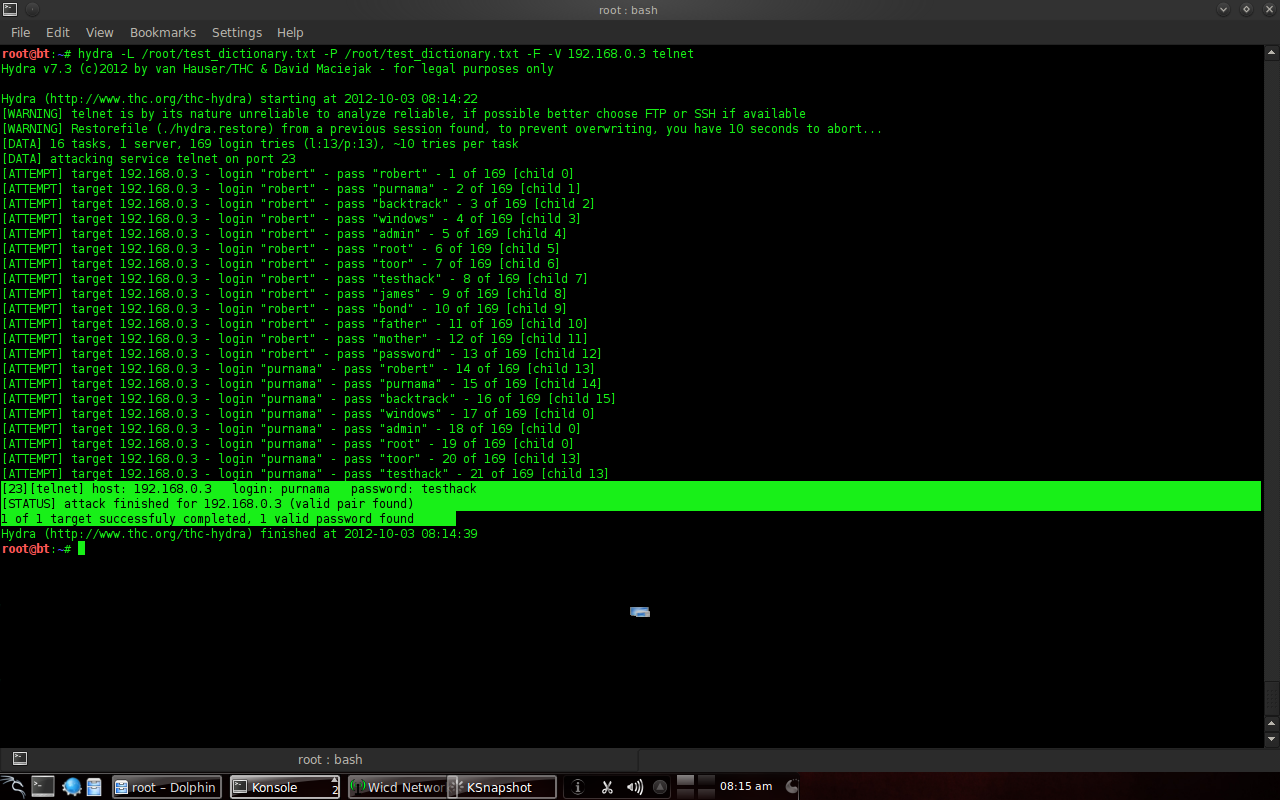Image resolution: width=1280 pixels, height=800 pixels.
Task: Click the attempt line login "robert" pass "james"
Action: point(284,294)
